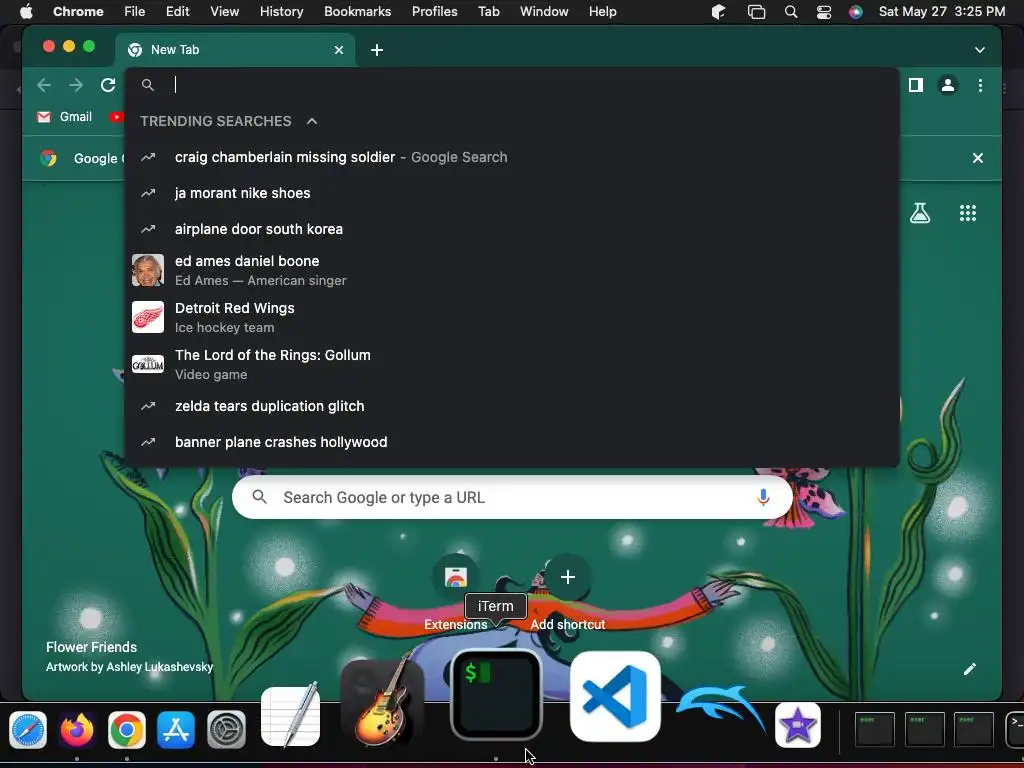1024x768 pixels.
Task: Click the Add shortcut tile
Action: [568, 594]
